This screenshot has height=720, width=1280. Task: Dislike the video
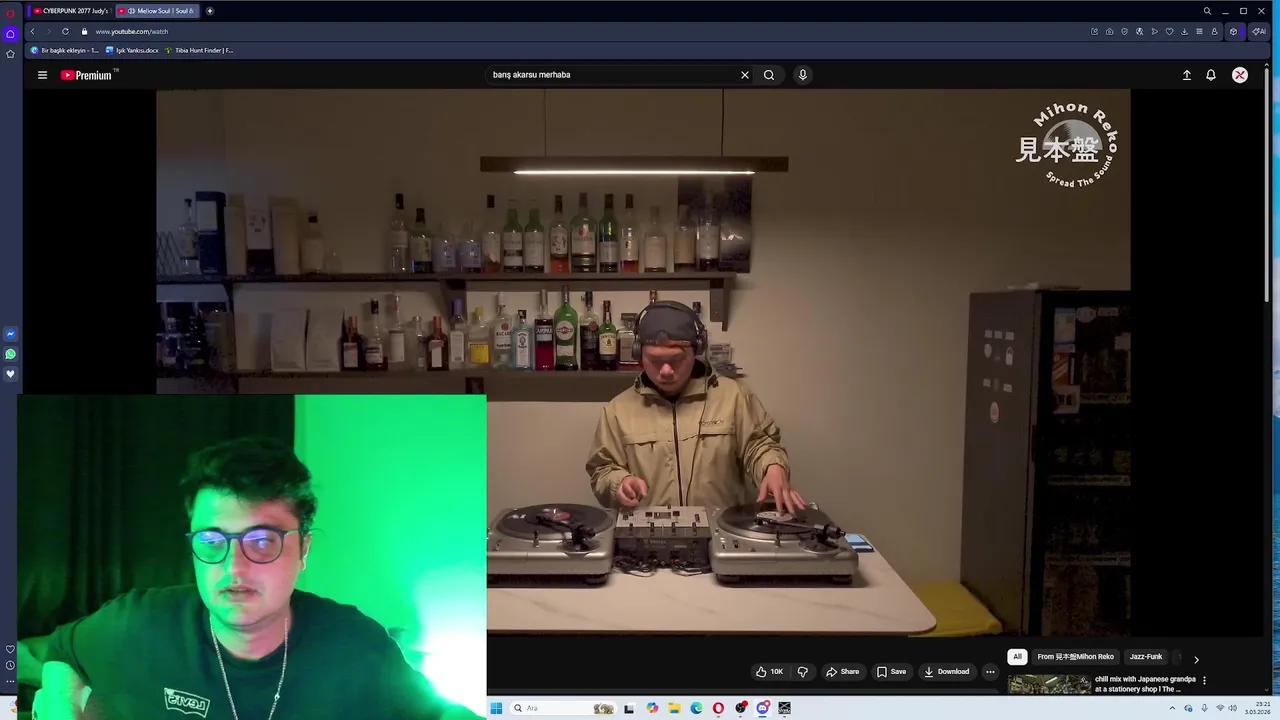click(x=802, y=672)
